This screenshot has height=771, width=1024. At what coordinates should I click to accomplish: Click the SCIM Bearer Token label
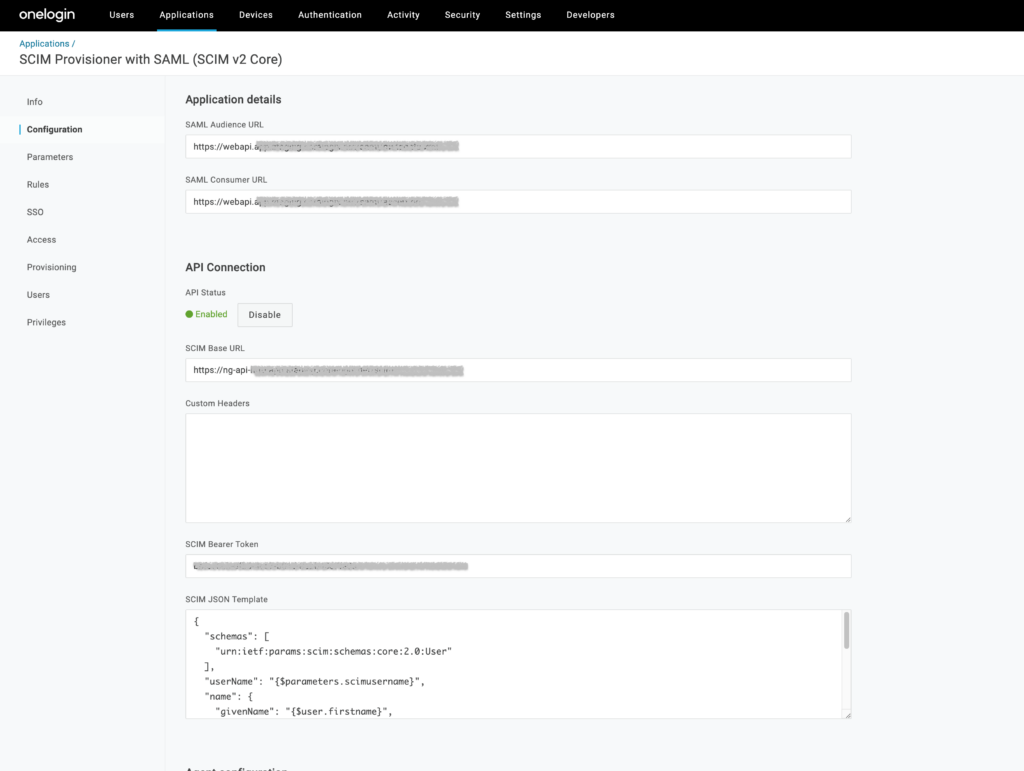point(222,544)
